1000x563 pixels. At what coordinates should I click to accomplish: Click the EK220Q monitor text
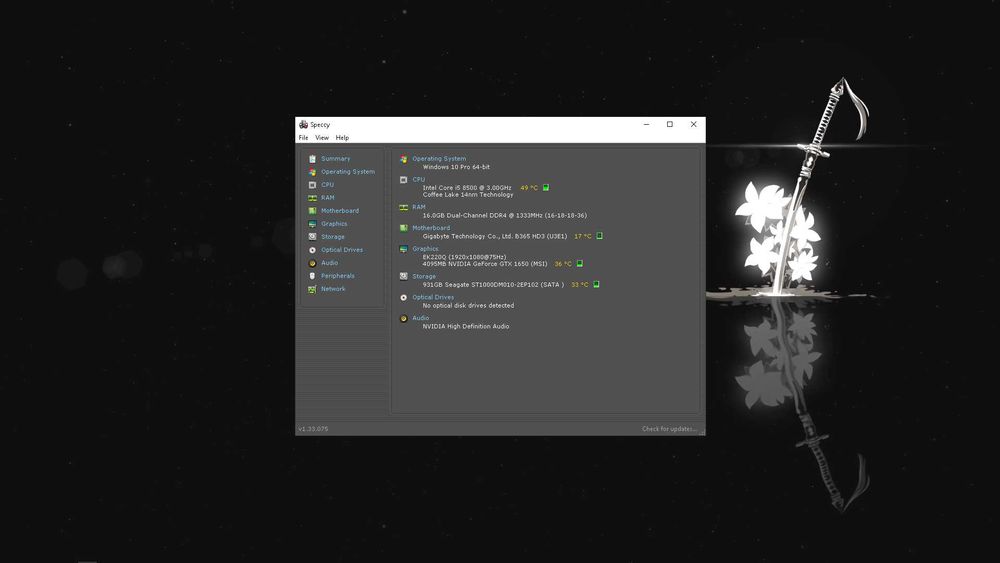464,257
